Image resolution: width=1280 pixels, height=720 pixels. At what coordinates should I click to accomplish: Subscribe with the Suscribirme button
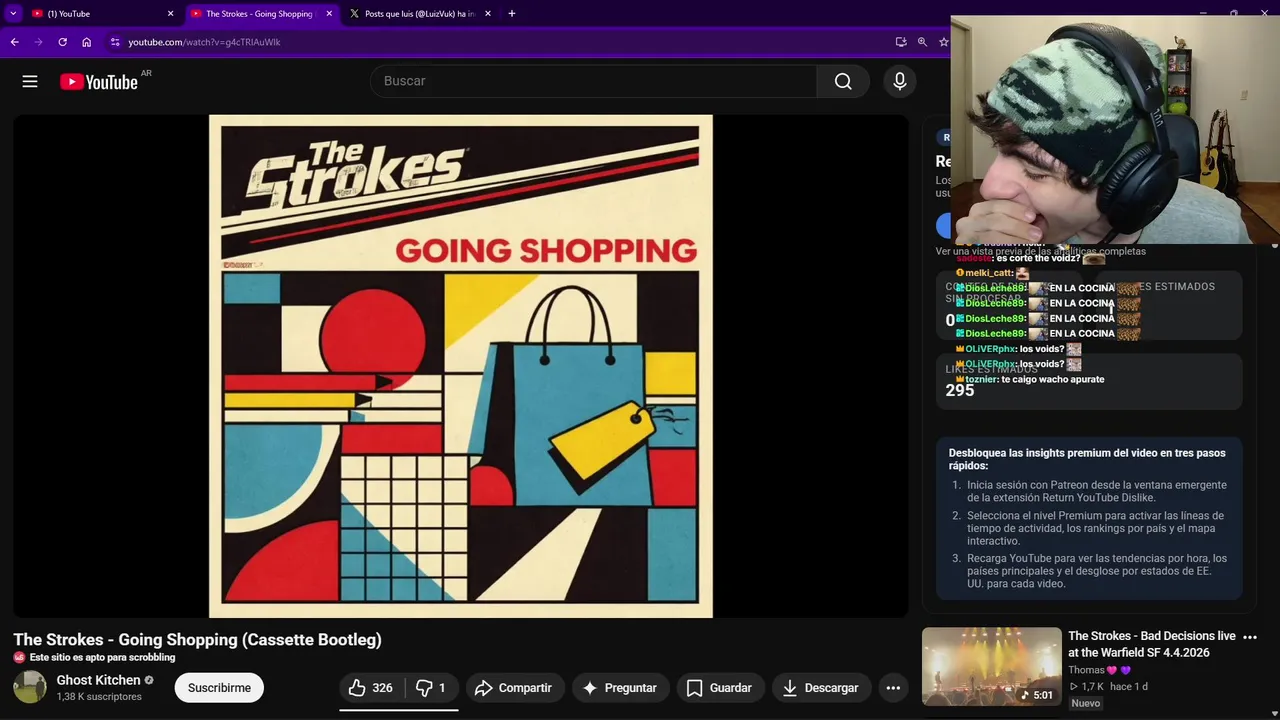pyautogui.click(x=219, y=688)
